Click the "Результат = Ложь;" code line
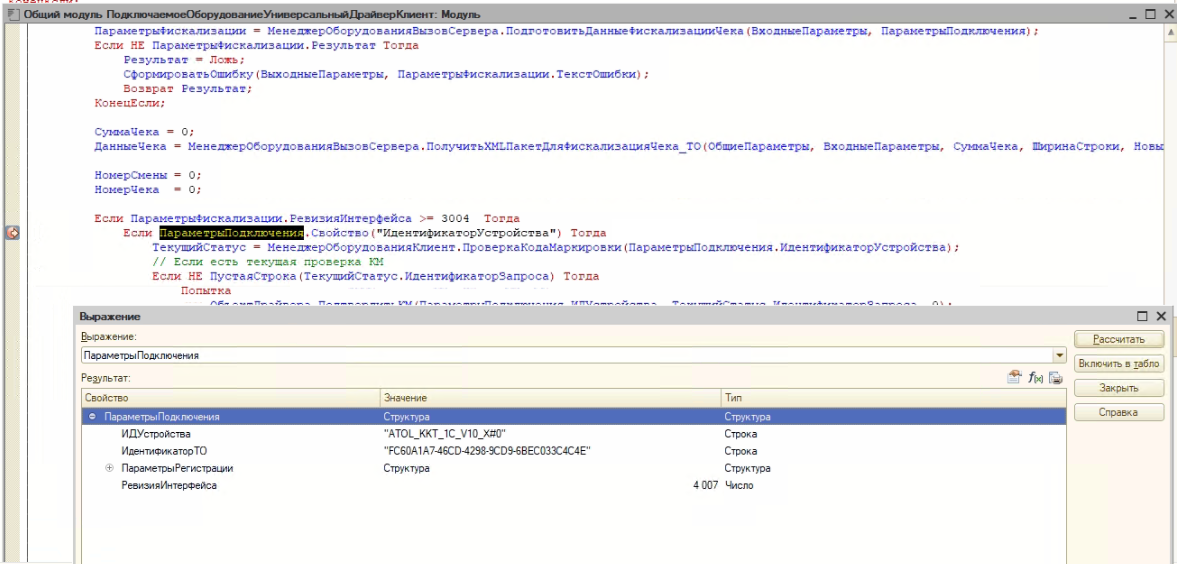Viewport: 1177px width, 564px height. 184,60
